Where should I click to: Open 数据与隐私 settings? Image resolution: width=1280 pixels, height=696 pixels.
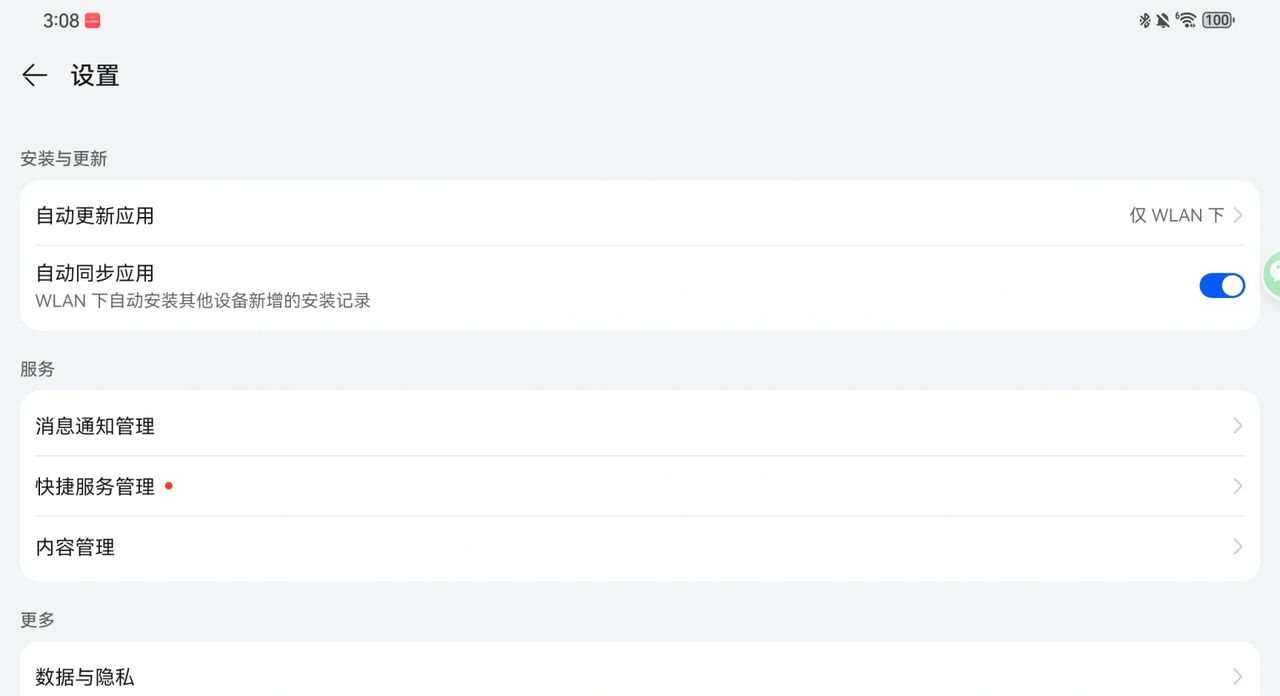point(85,677)
